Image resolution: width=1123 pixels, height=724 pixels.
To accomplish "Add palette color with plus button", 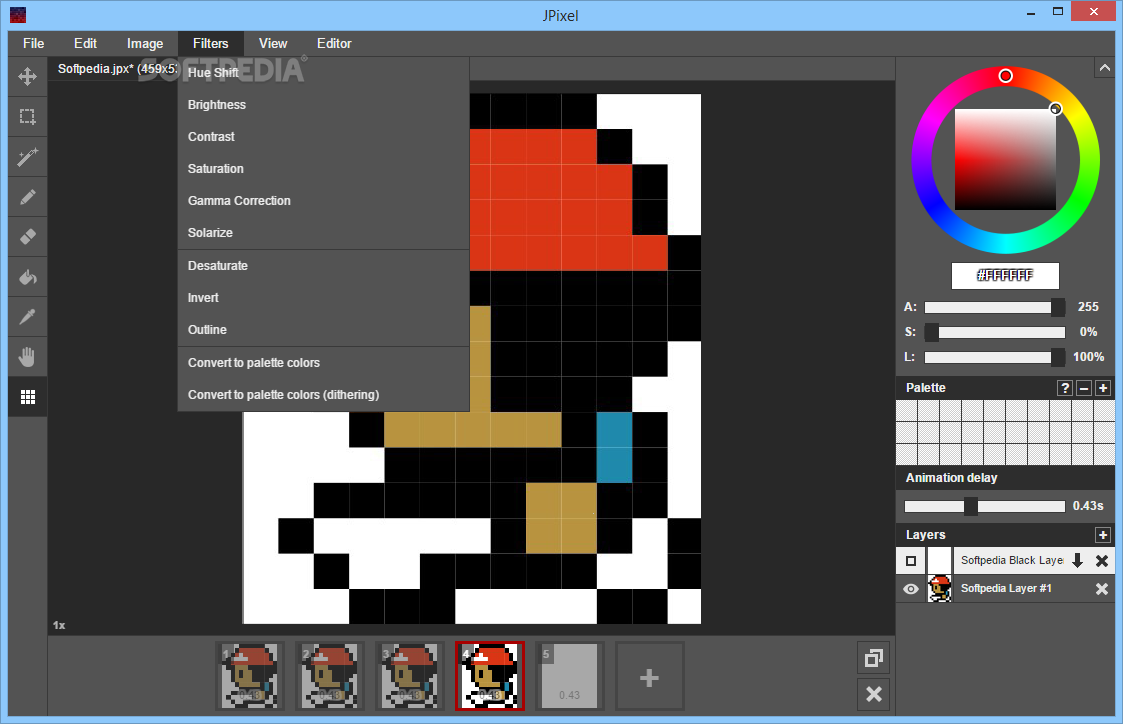I will 1103,387.
